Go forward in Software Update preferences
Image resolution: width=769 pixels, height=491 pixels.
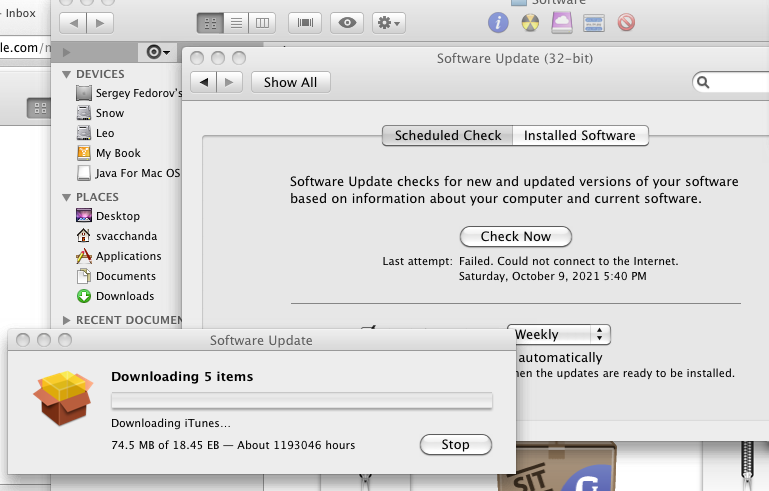pyautogui.click(x=229, y=82)
